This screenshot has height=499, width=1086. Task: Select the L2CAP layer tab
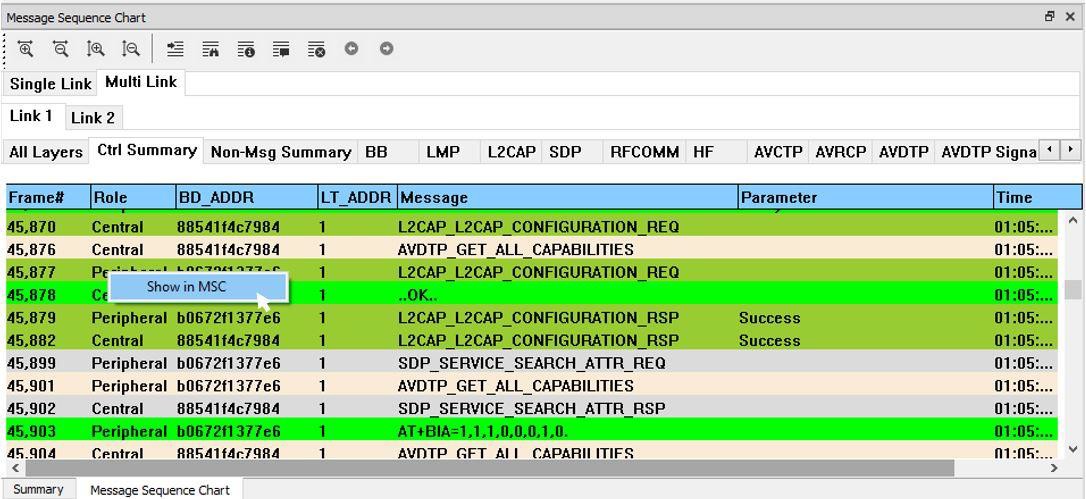pyautogui.click(x=511, y=152)
